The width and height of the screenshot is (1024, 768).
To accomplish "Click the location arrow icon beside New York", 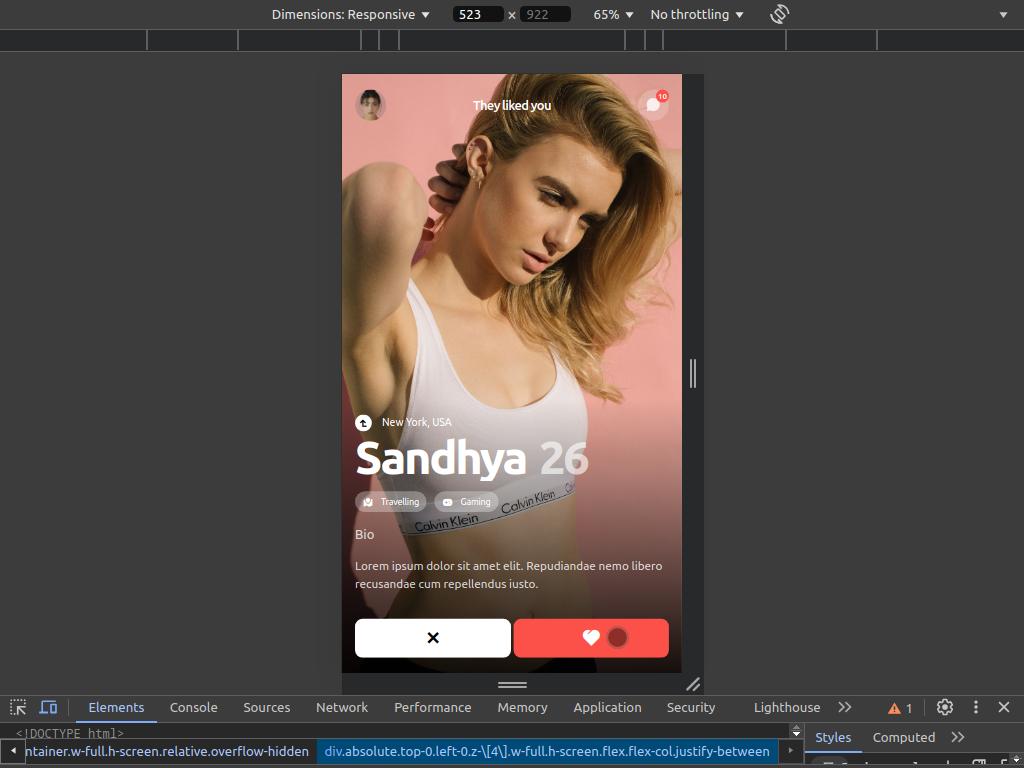I will (x=363, y=423).
